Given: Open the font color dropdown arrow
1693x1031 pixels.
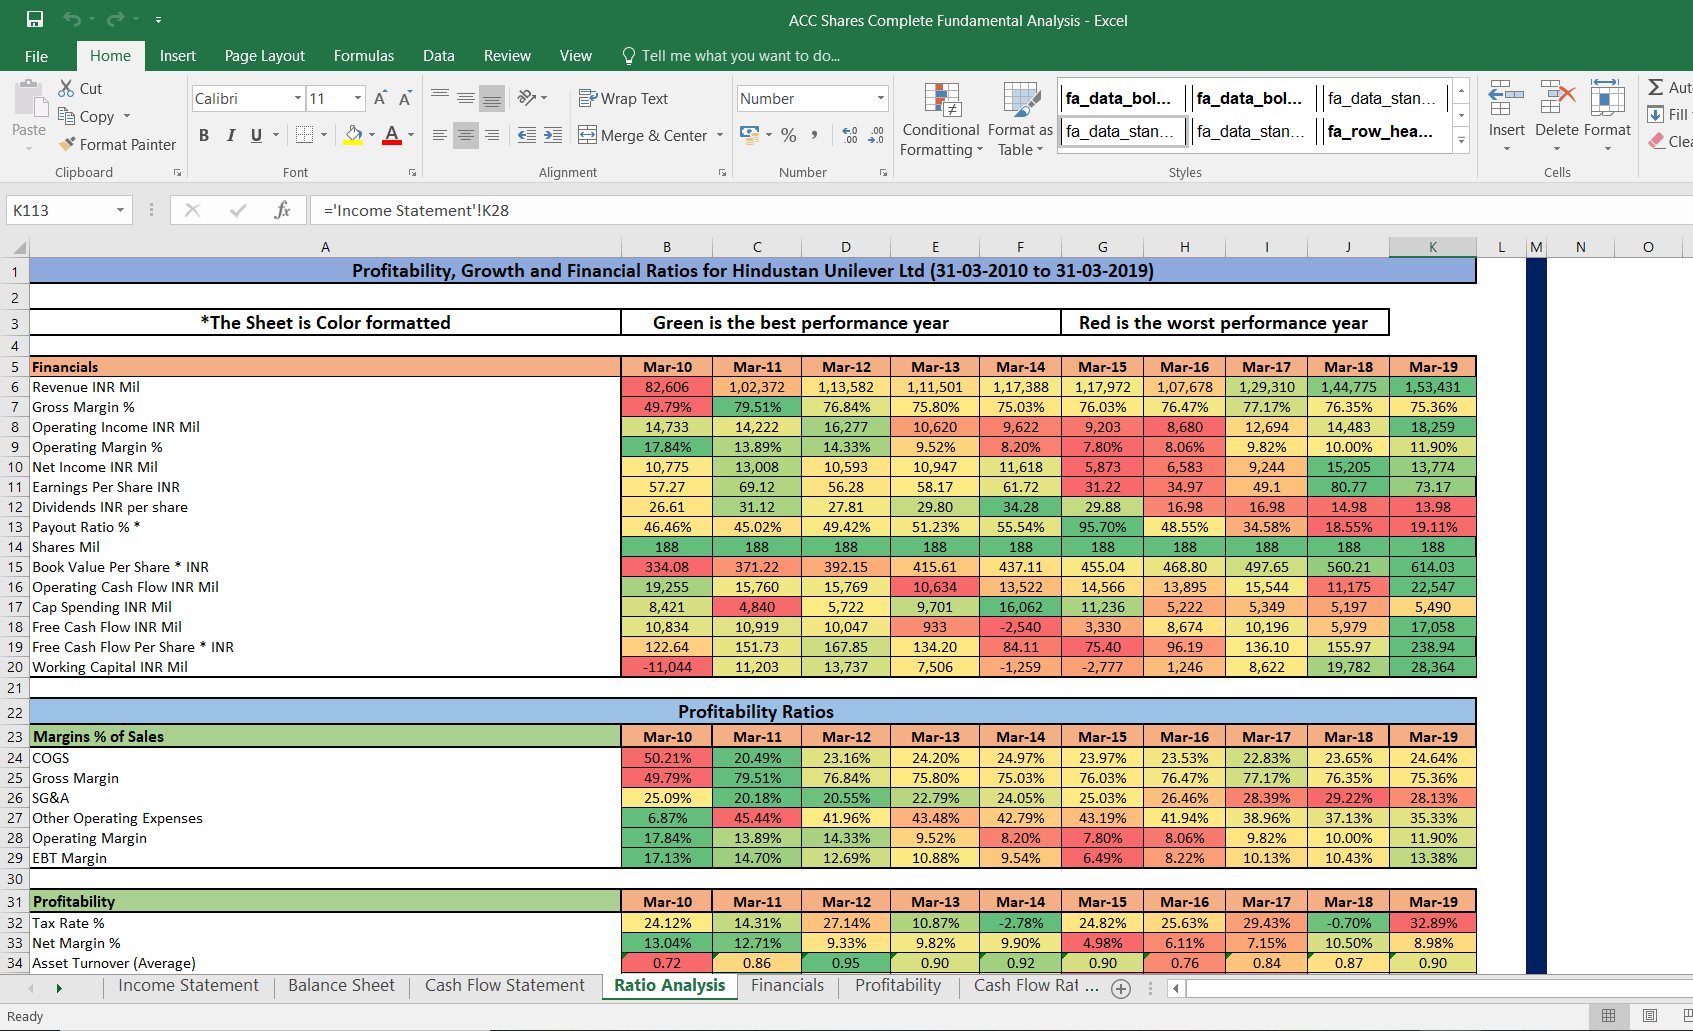Looking at the screenshot, I should tap(411, 135).
